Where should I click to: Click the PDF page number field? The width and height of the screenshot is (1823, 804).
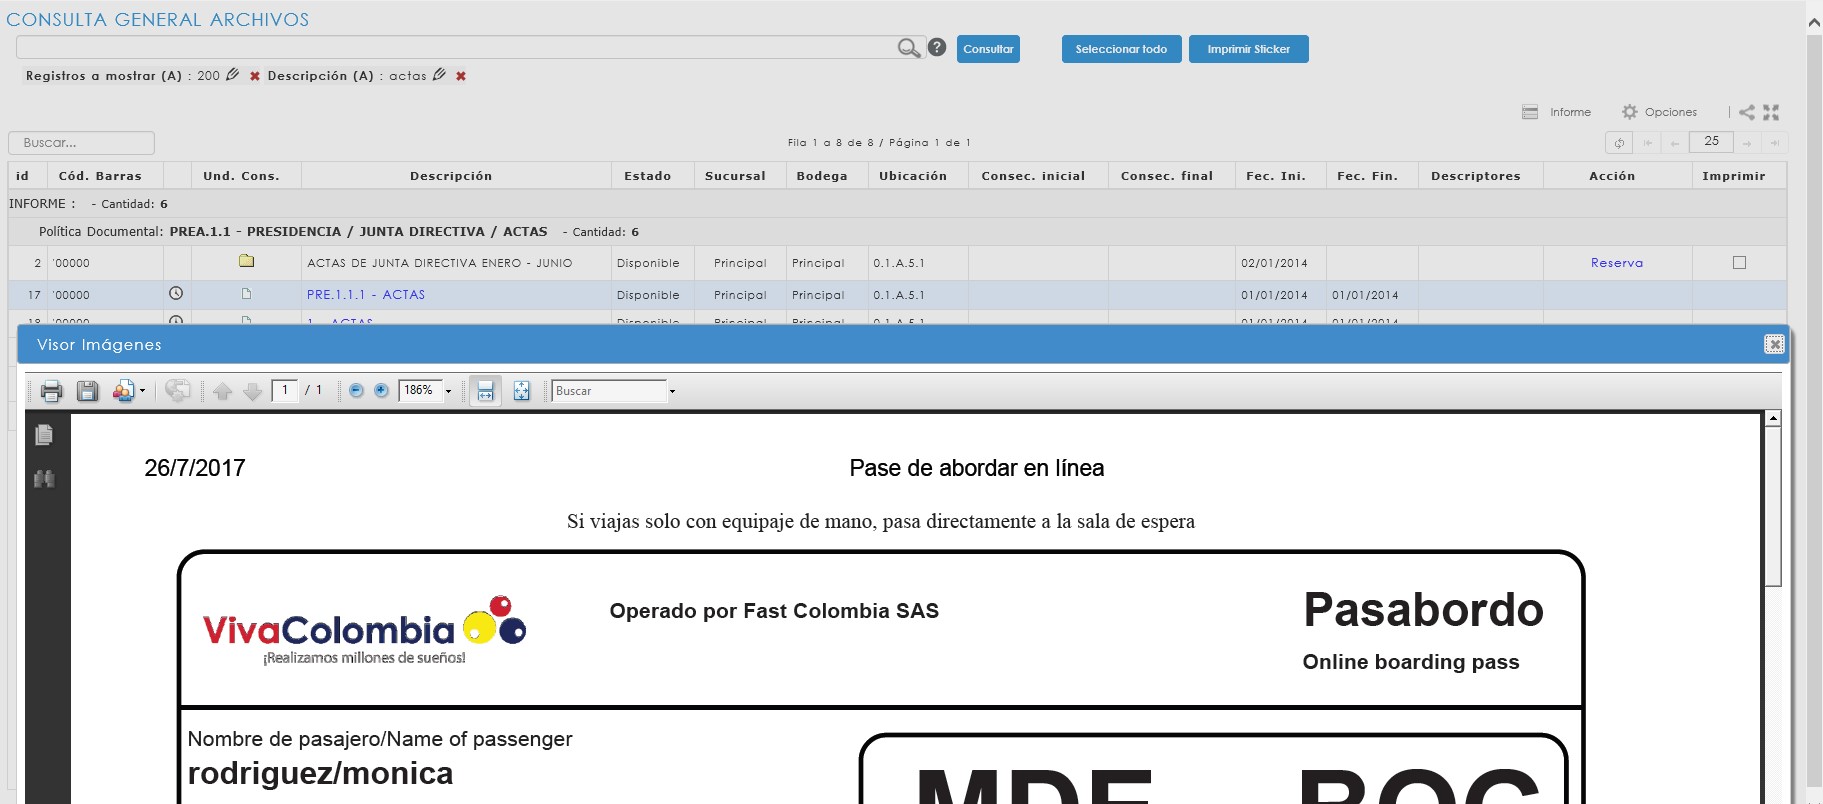tap(285, 390)
